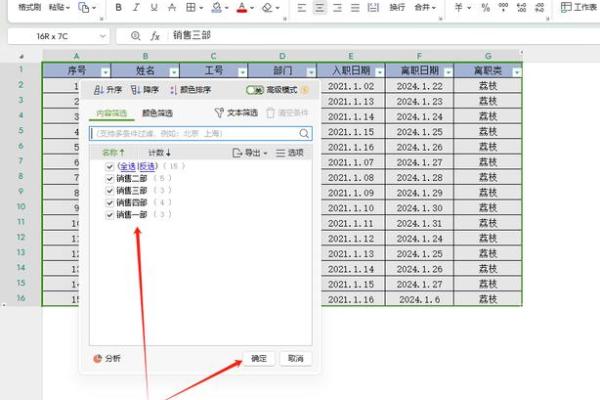Open the 序号 column filter dropdown
Image resolution: width=600 pixels, height=400 pixels.
pos(105,72)
